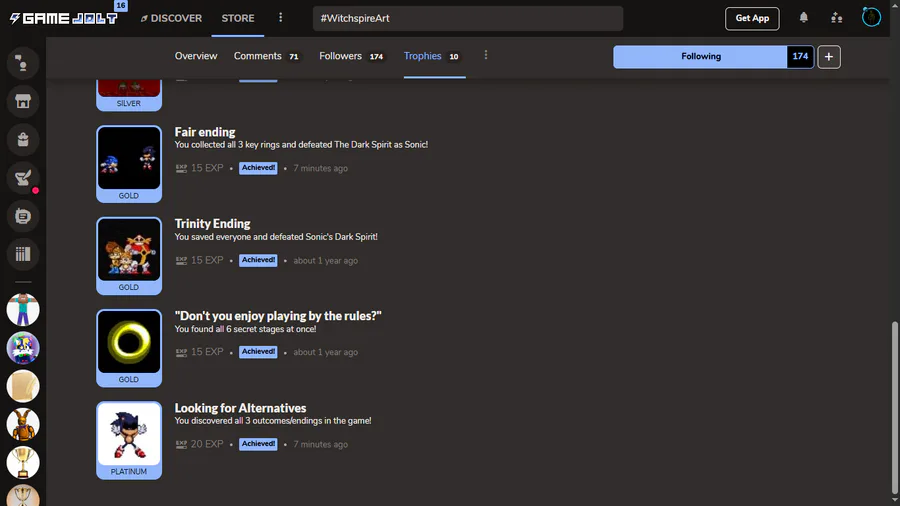Click Achieved! badge on Looking for Alternatives

(258, 444)
